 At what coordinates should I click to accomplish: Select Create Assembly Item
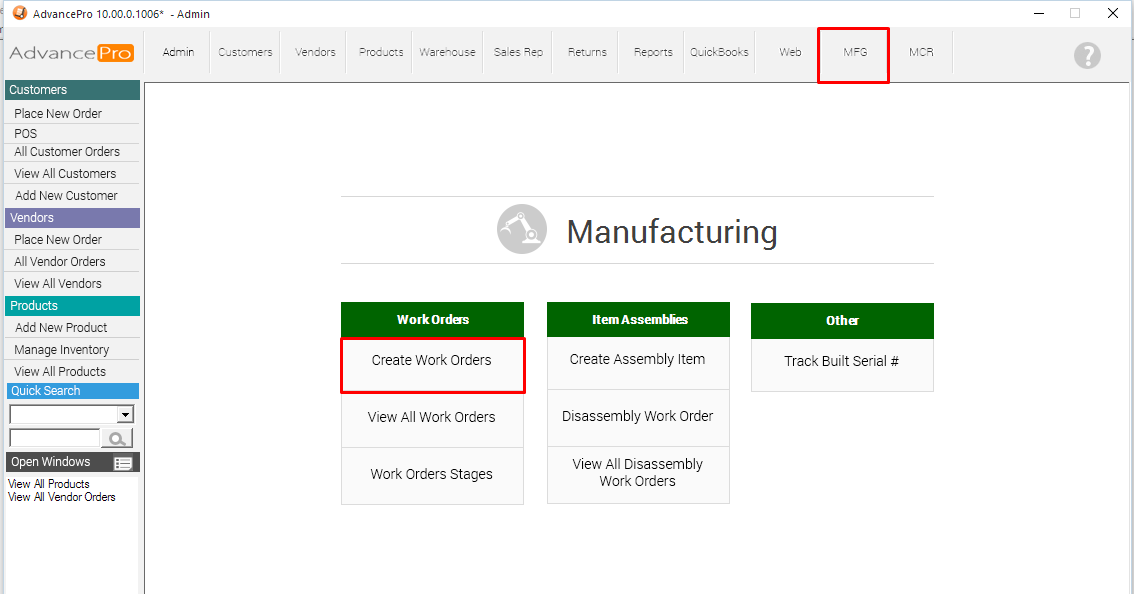(x=637, y=360)
